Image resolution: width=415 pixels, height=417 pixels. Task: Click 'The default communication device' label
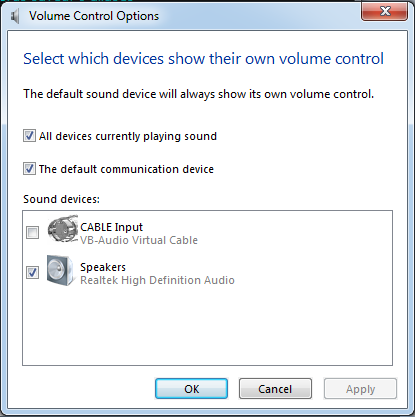click(x=126, y=169)
